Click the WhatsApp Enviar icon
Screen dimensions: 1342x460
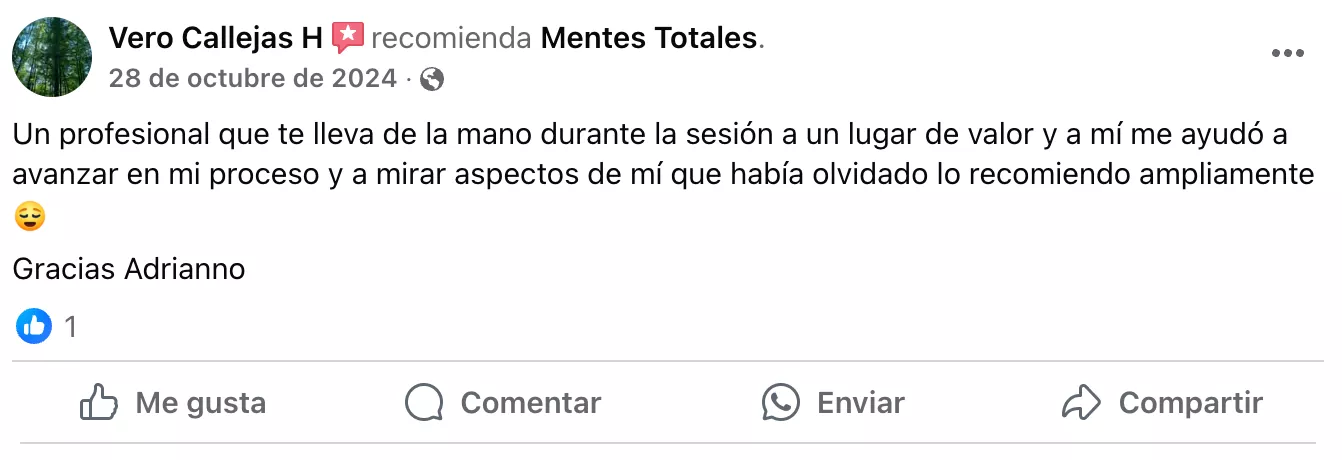coord(780,403)
